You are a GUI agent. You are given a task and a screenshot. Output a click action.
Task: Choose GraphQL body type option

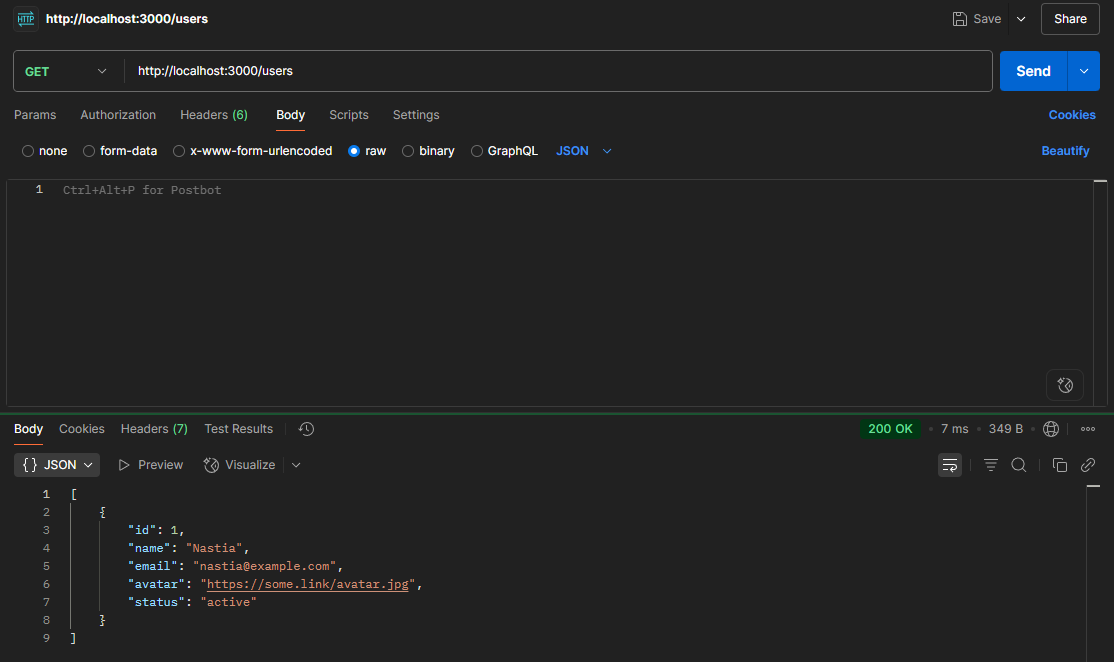click(x=477, y=151)
